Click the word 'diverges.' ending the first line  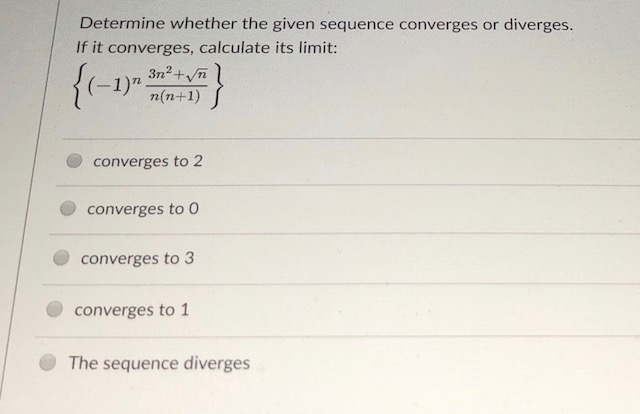point(538,24)
